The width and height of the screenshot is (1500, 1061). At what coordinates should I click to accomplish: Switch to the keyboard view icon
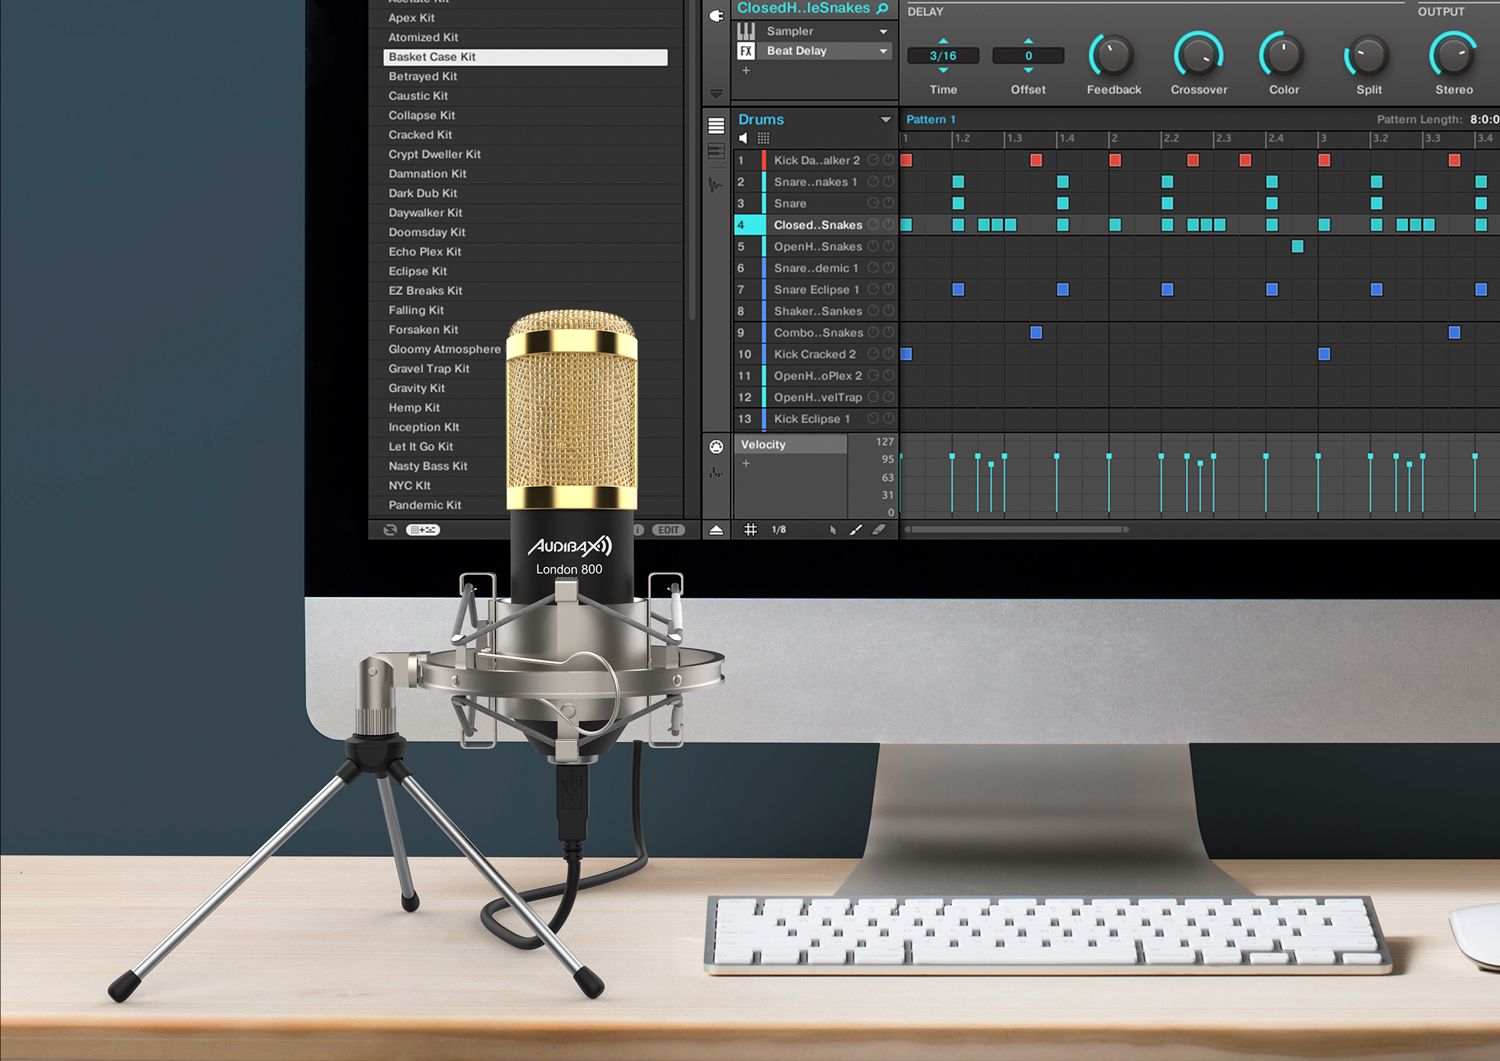[x=716, y=151]
